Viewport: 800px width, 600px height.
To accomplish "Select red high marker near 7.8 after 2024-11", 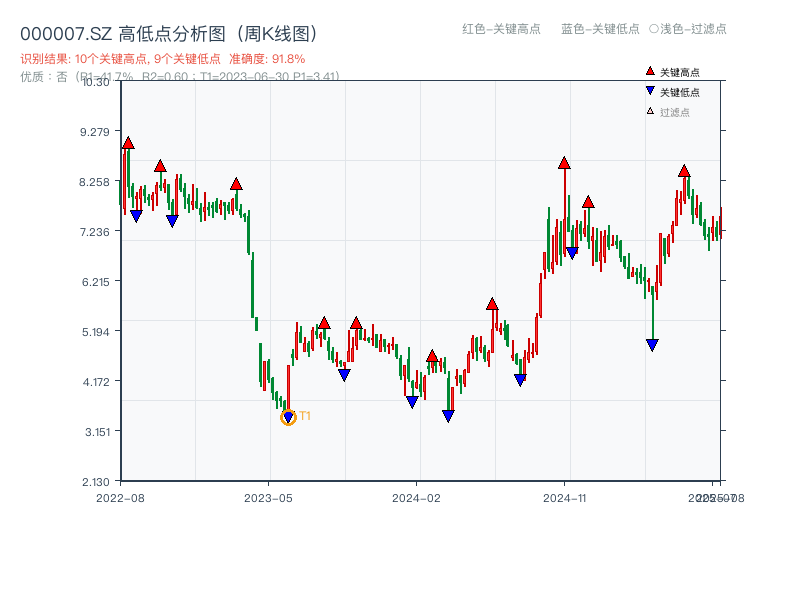I will pos(588,202).
